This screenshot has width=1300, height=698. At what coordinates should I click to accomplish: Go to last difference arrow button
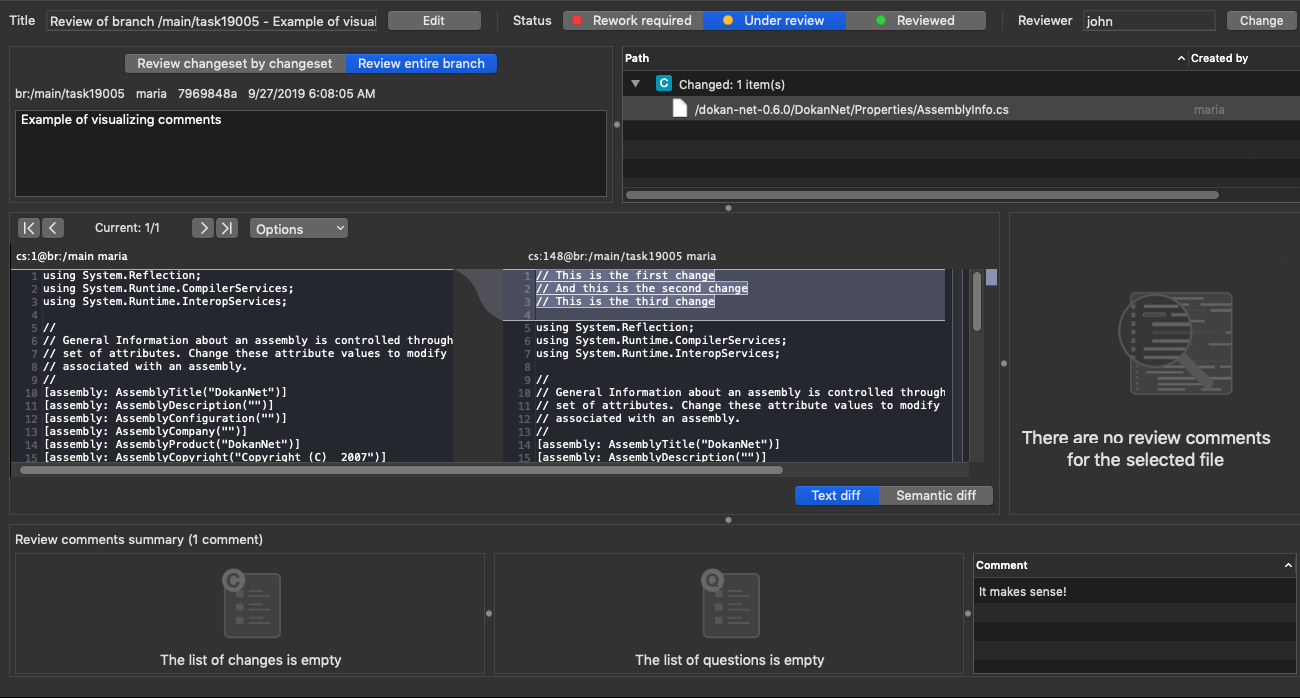(x=227, y=228)
